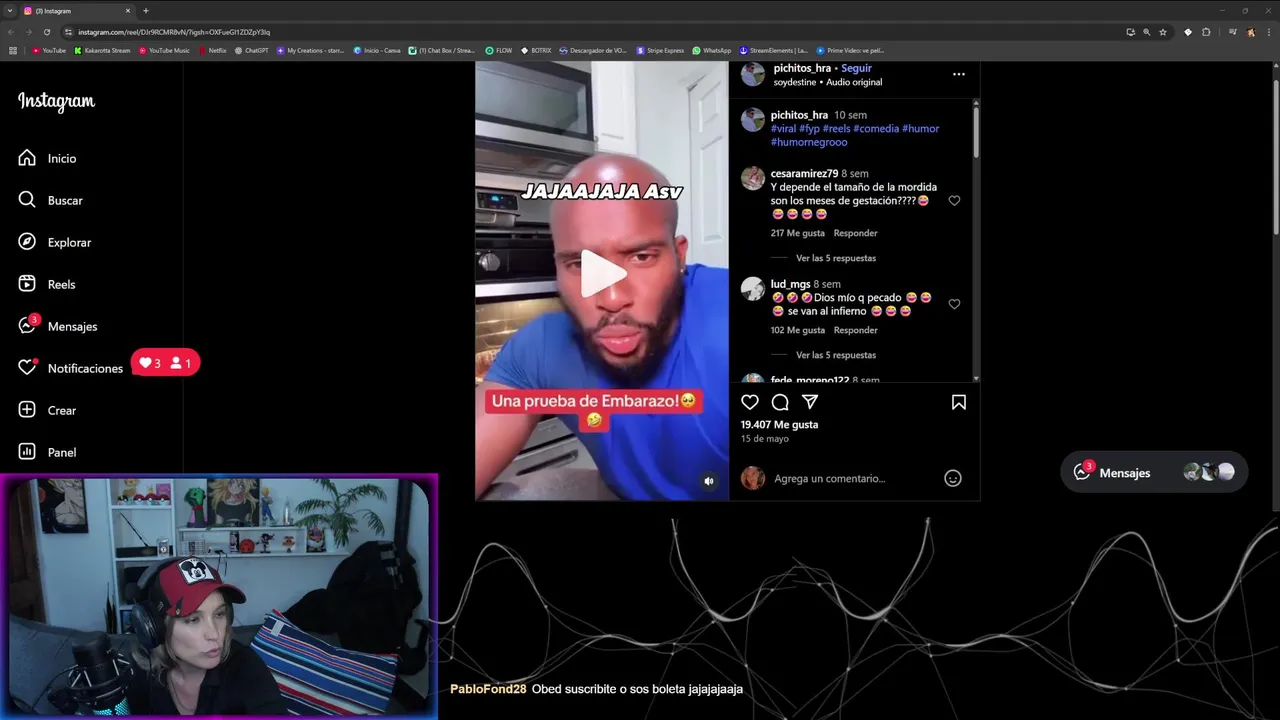Open lud_mgs commenter avatar
The height and width of the screenshot is (720, 1280).
[x=752, y=289]
